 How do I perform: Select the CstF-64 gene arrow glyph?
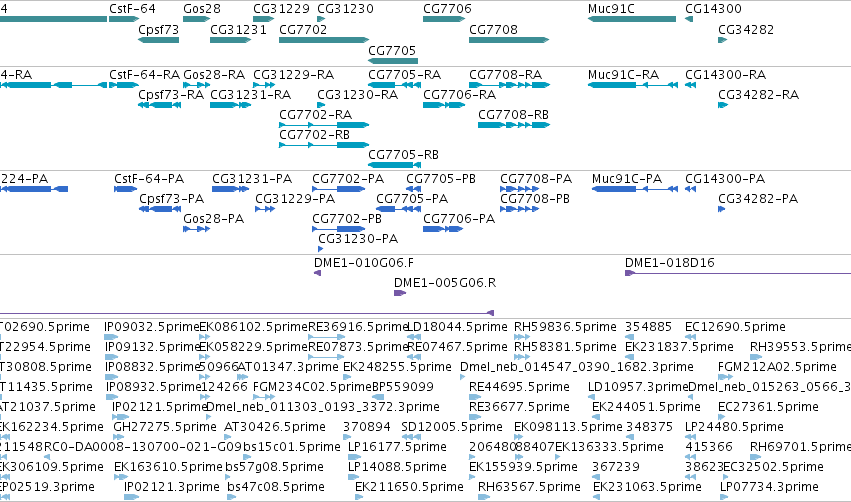[x=124, y=19]
